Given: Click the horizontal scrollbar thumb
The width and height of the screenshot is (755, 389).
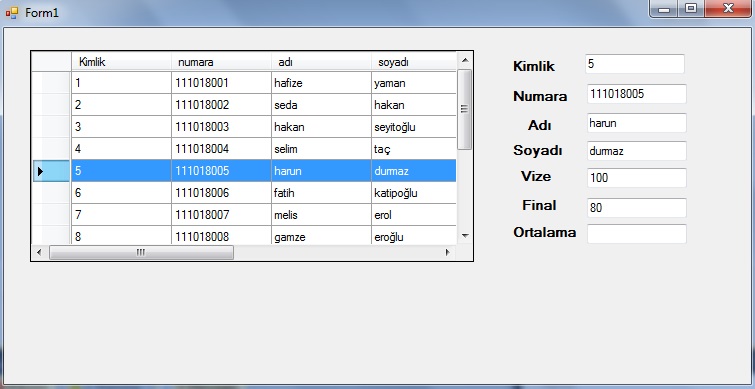Looking at the screenshot, I should [141, 252].
